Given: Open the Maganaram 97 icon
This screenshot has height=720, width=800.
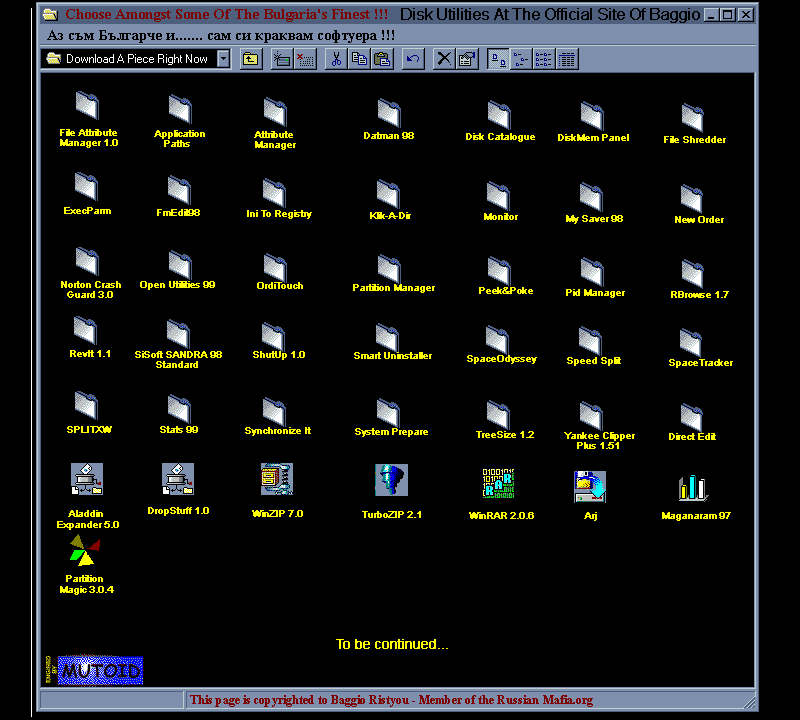Looking at the screenshot, I should (x=692, y=487).
